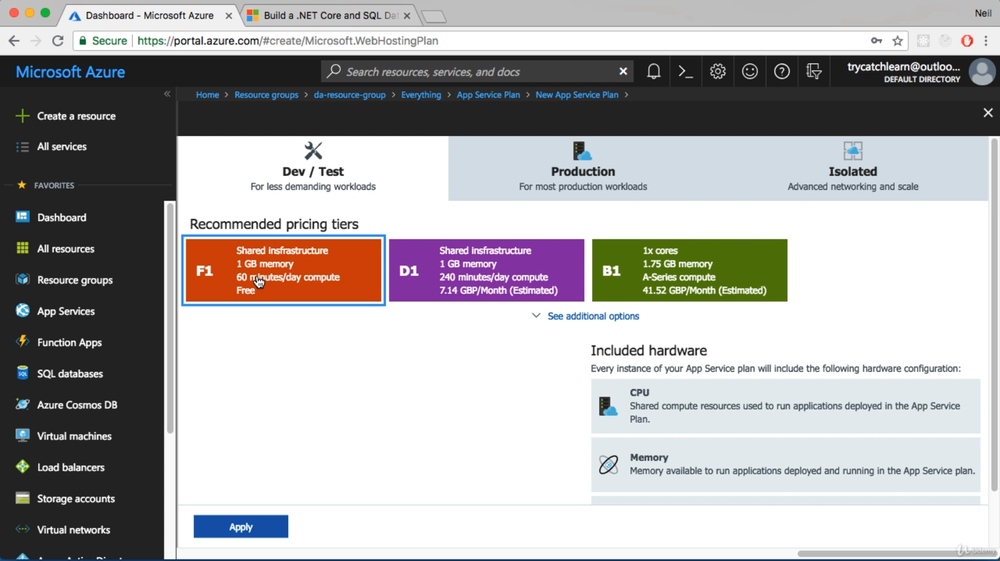The image size is (1000, 561).
Task: Launch Cloud Shell from the top bar
Action: coord(686,71)
